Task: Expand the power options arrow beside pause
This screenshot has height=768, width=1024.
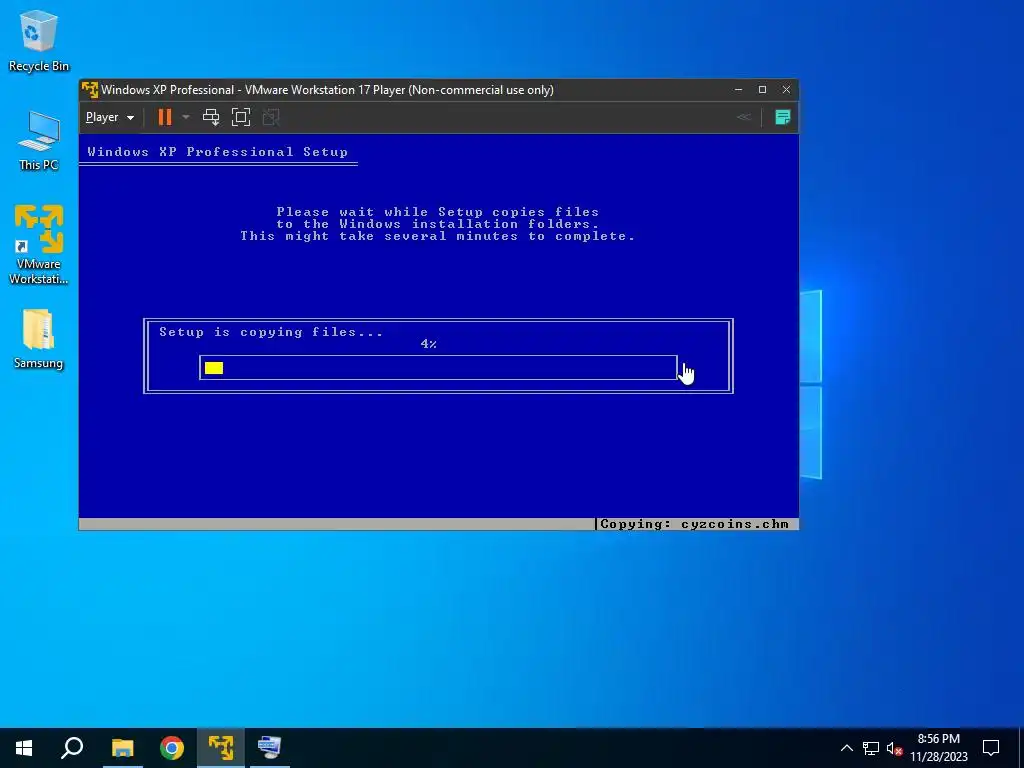Action: 186,118
